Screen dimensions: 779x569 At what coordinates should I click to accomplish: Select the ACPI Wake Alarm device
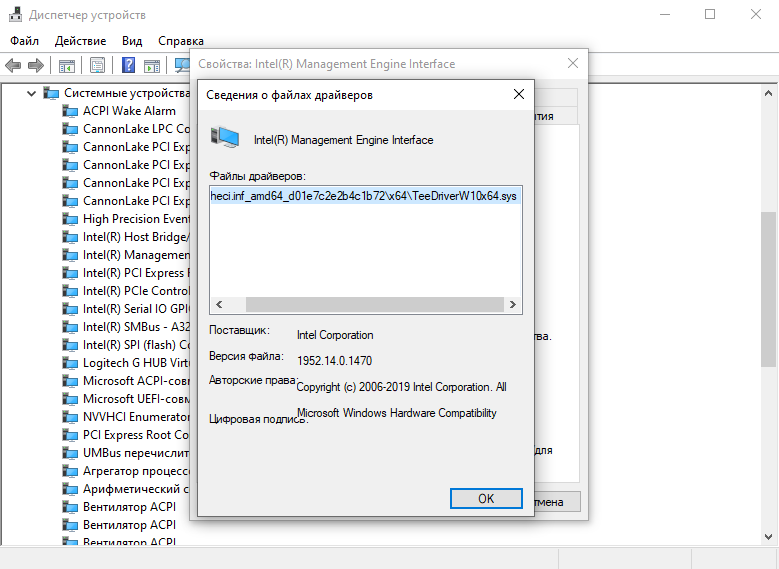click(129, 111)
